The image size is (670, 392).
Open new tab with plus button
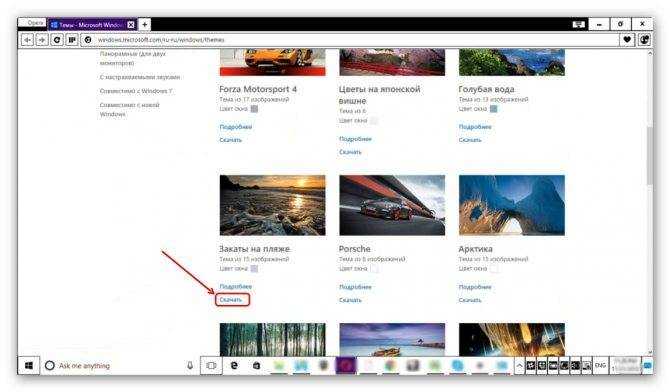144,25
